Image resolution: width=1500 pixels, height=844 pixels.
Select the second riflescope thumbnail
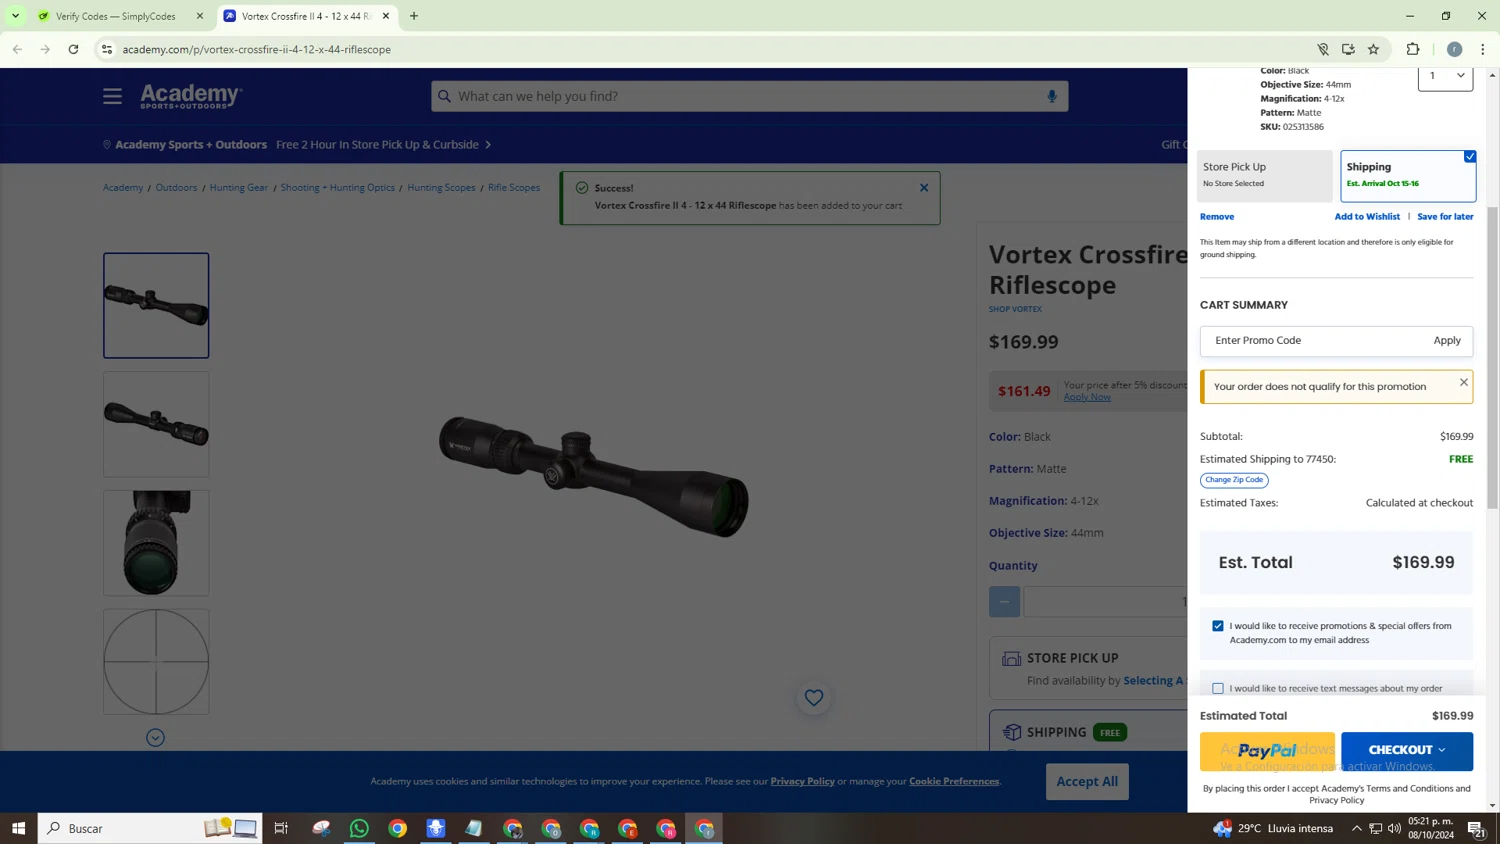tap(156, 424)
